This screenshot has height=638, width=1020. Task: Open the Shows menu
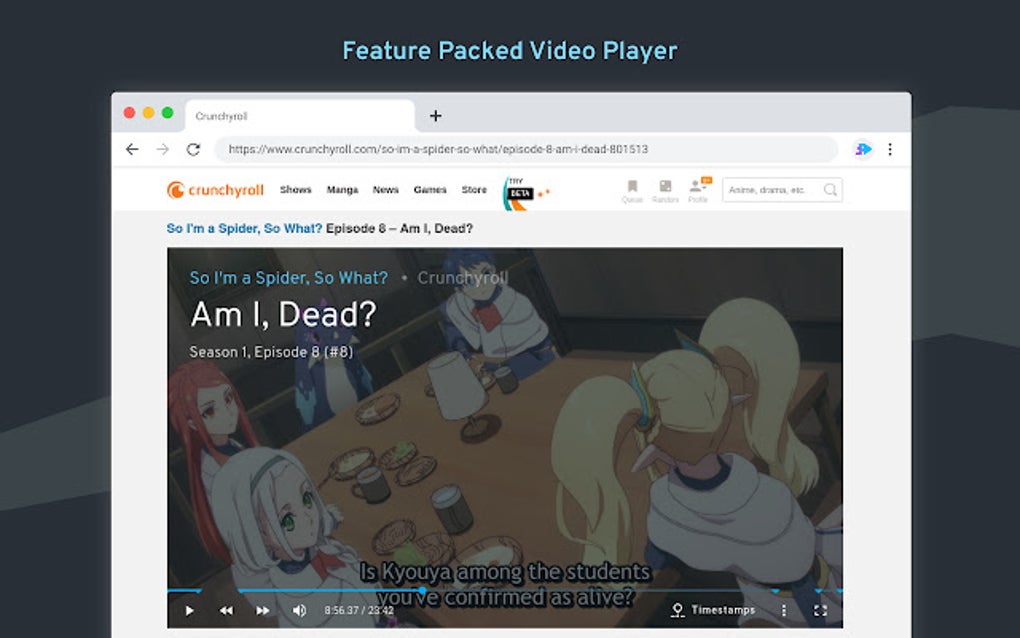[296, 190]
